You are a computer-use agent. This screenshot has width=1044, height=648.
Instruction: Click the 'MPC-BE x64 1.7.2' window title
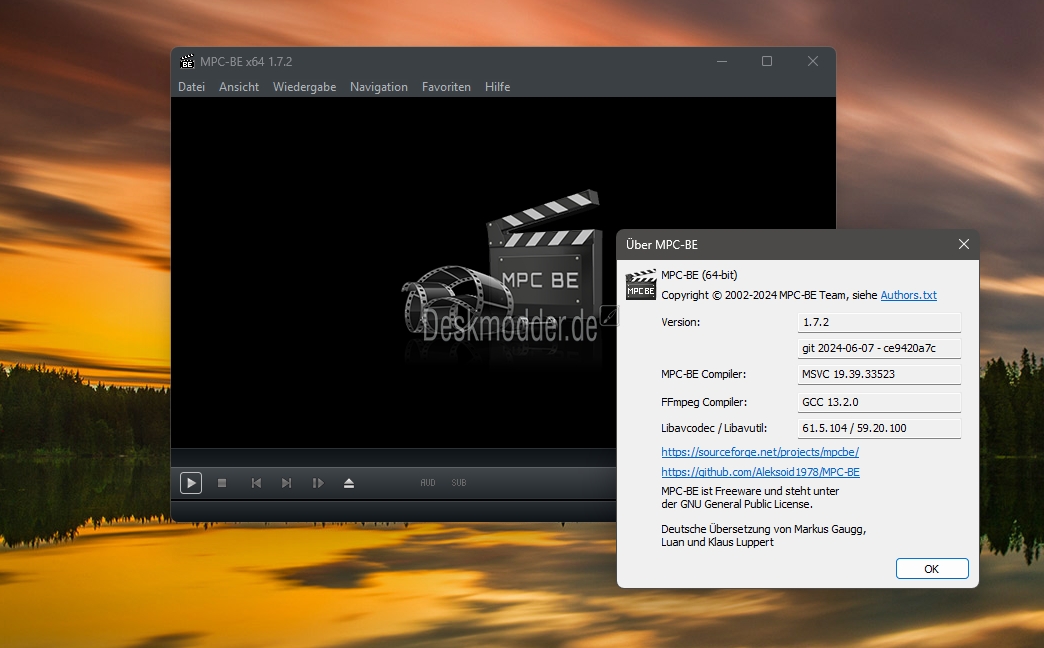coord(246,61)
